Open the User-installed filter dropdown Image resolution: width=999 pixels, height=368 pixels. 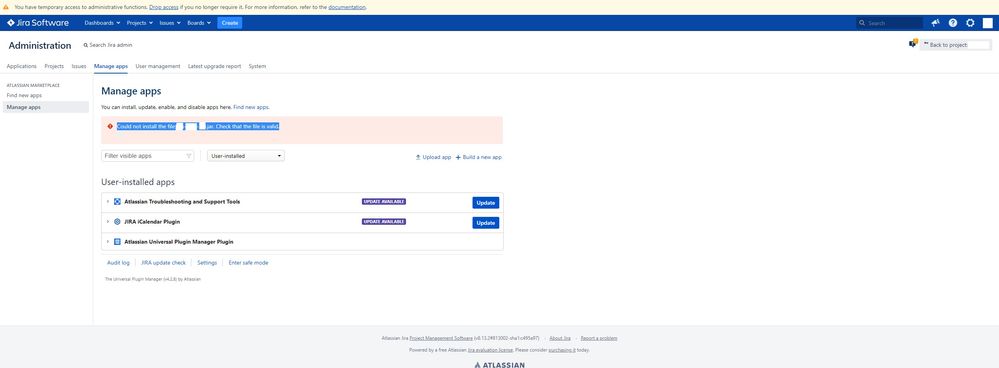tap(246, 156)
